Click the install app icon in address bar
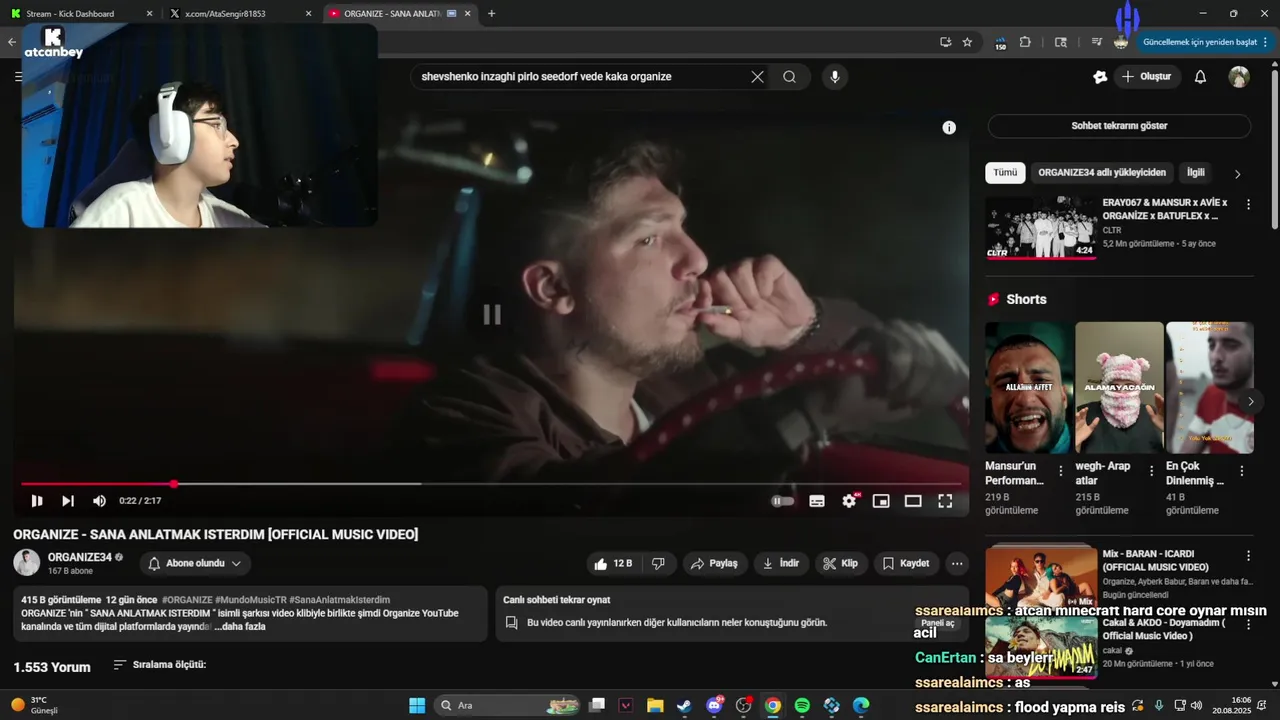The image size is (1280, 720). click(945, 42)
